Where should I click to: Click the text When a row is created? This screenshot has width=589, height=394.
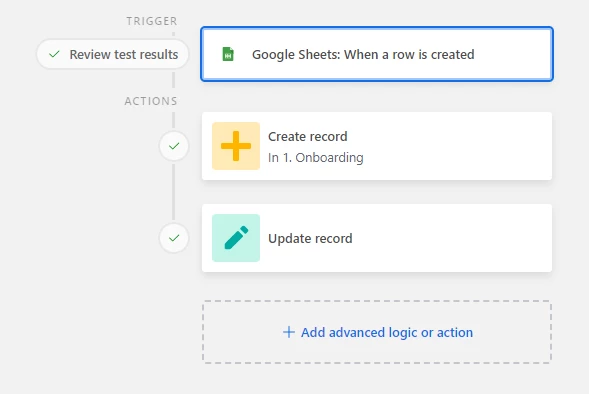[x=409, y=54]
